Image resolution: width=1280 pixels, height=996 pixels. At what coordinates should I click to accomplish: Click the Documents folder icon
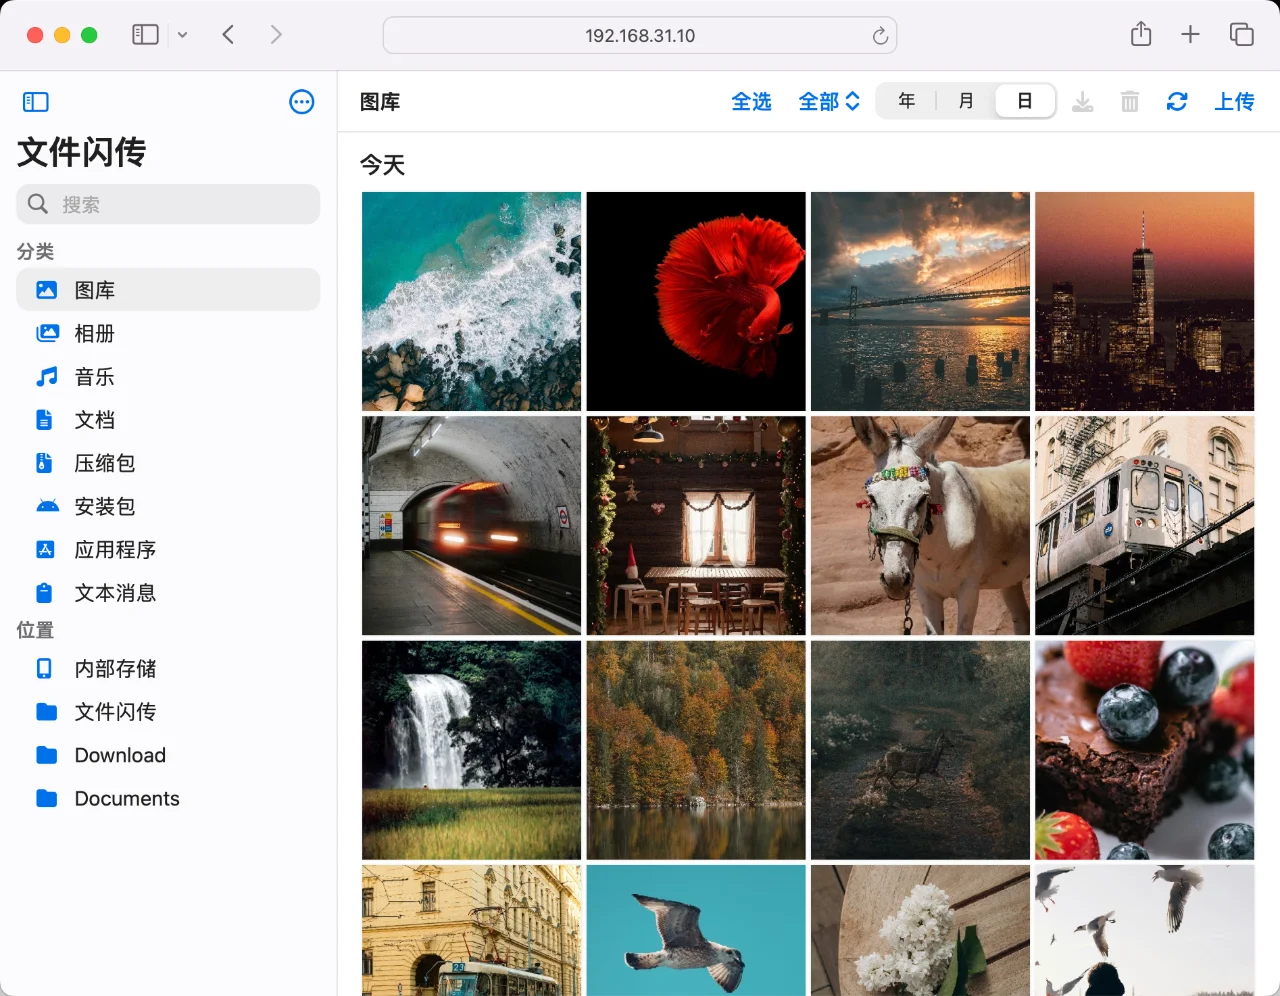47,798
